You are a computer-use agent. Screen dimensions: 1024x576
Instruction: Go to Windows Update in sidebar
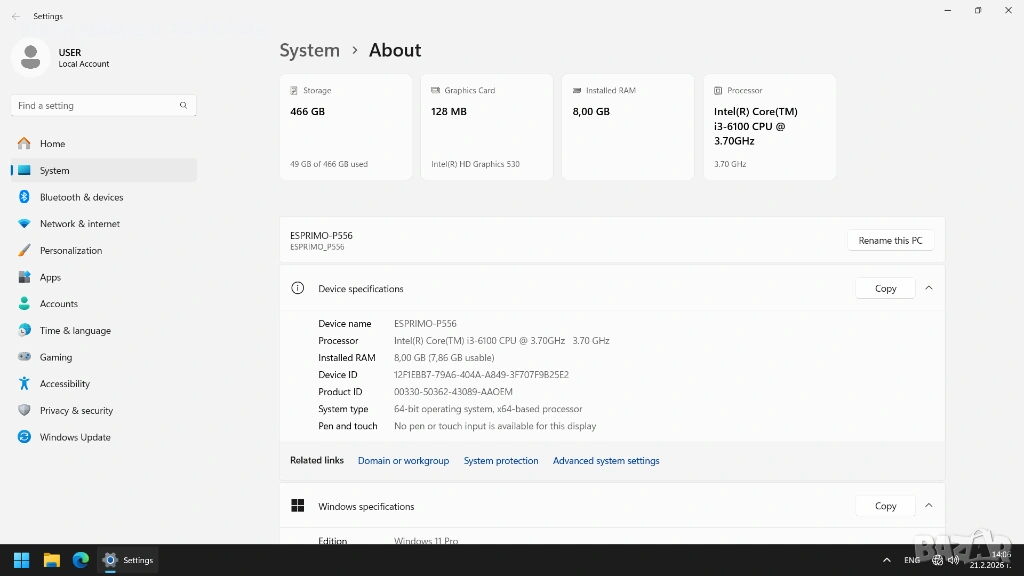coord(74,437)
